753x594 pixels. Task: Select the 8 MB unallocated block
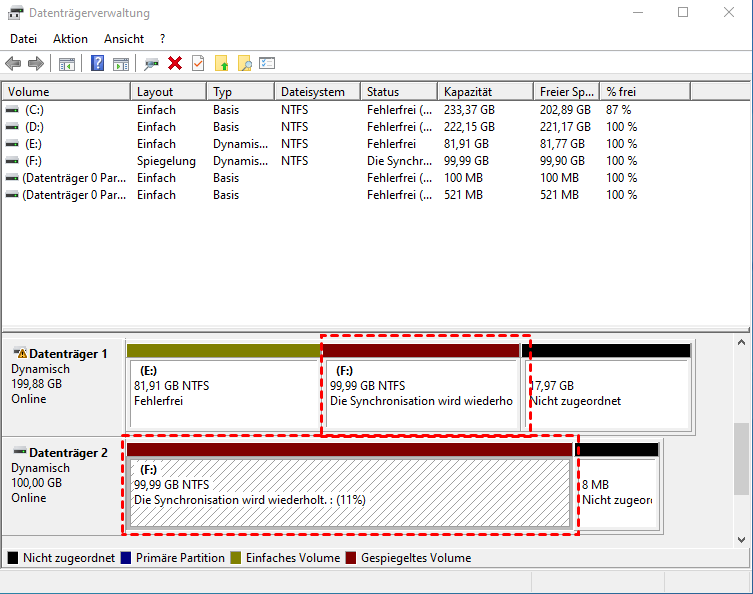click(618, 485)
